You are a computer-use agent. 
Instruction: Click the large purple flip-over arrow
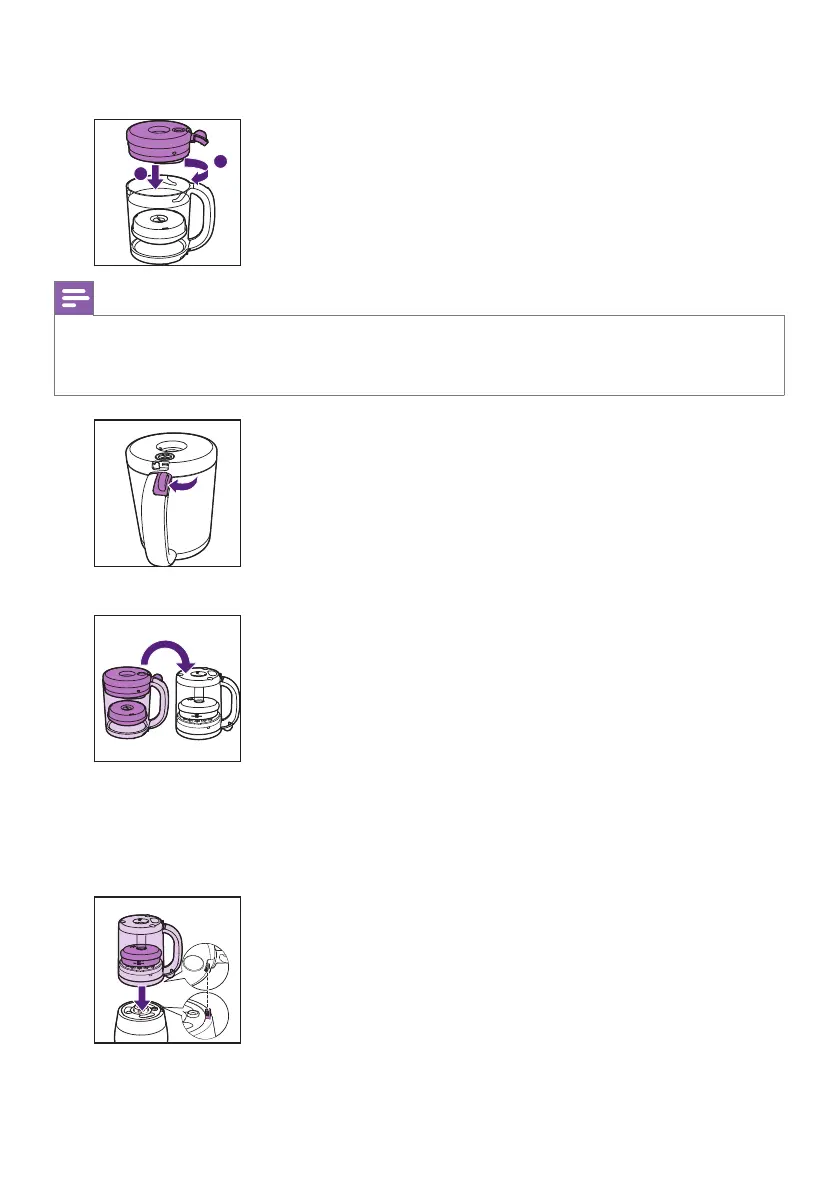[167, 656]
